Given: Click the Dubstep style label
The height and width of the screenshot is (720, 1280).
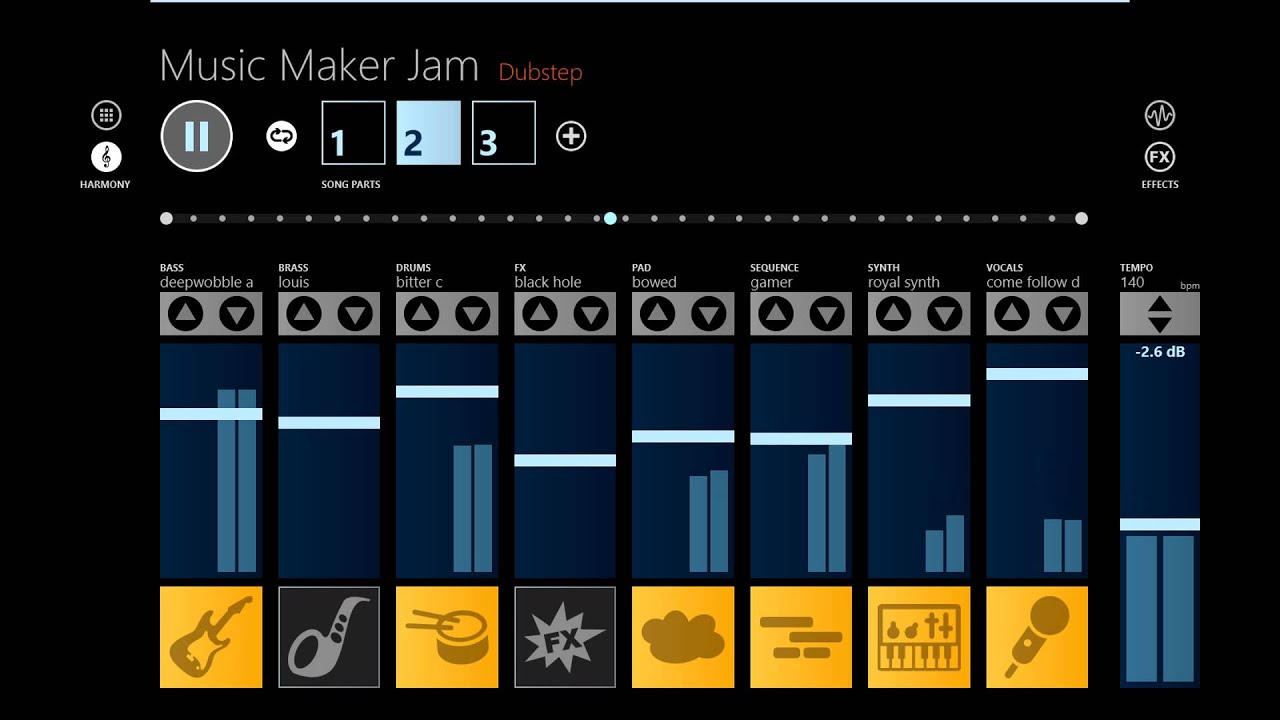Looking at the screenshot, I should (x=540, y=72).
